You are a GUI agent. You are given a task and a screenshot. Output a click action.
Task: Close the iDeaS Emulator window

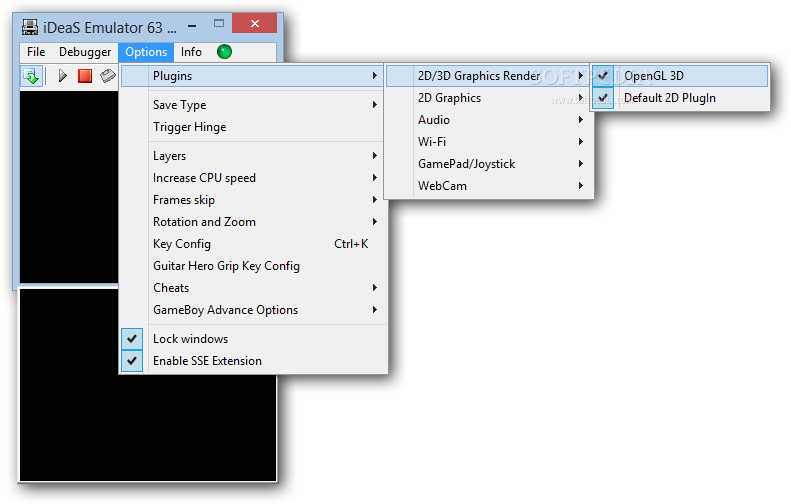pos(255,23)
